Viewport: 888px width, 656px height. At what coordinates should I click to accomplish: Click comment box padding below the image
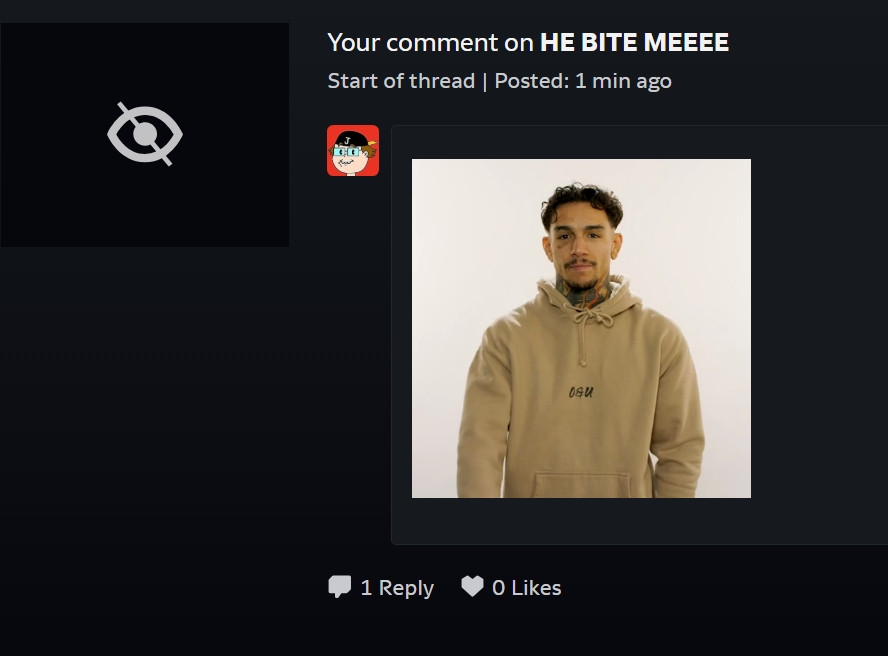point(581,521)
